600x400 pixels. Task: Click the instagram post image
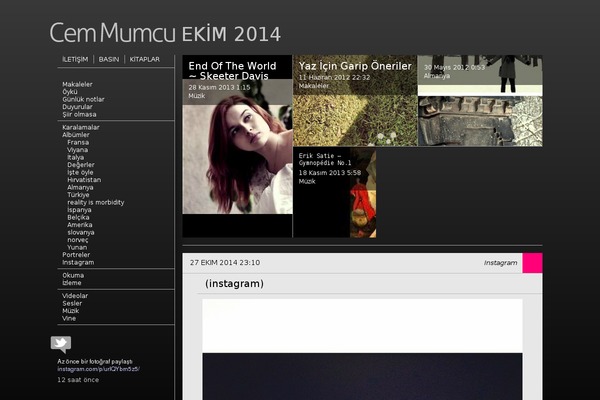point(362,349)
